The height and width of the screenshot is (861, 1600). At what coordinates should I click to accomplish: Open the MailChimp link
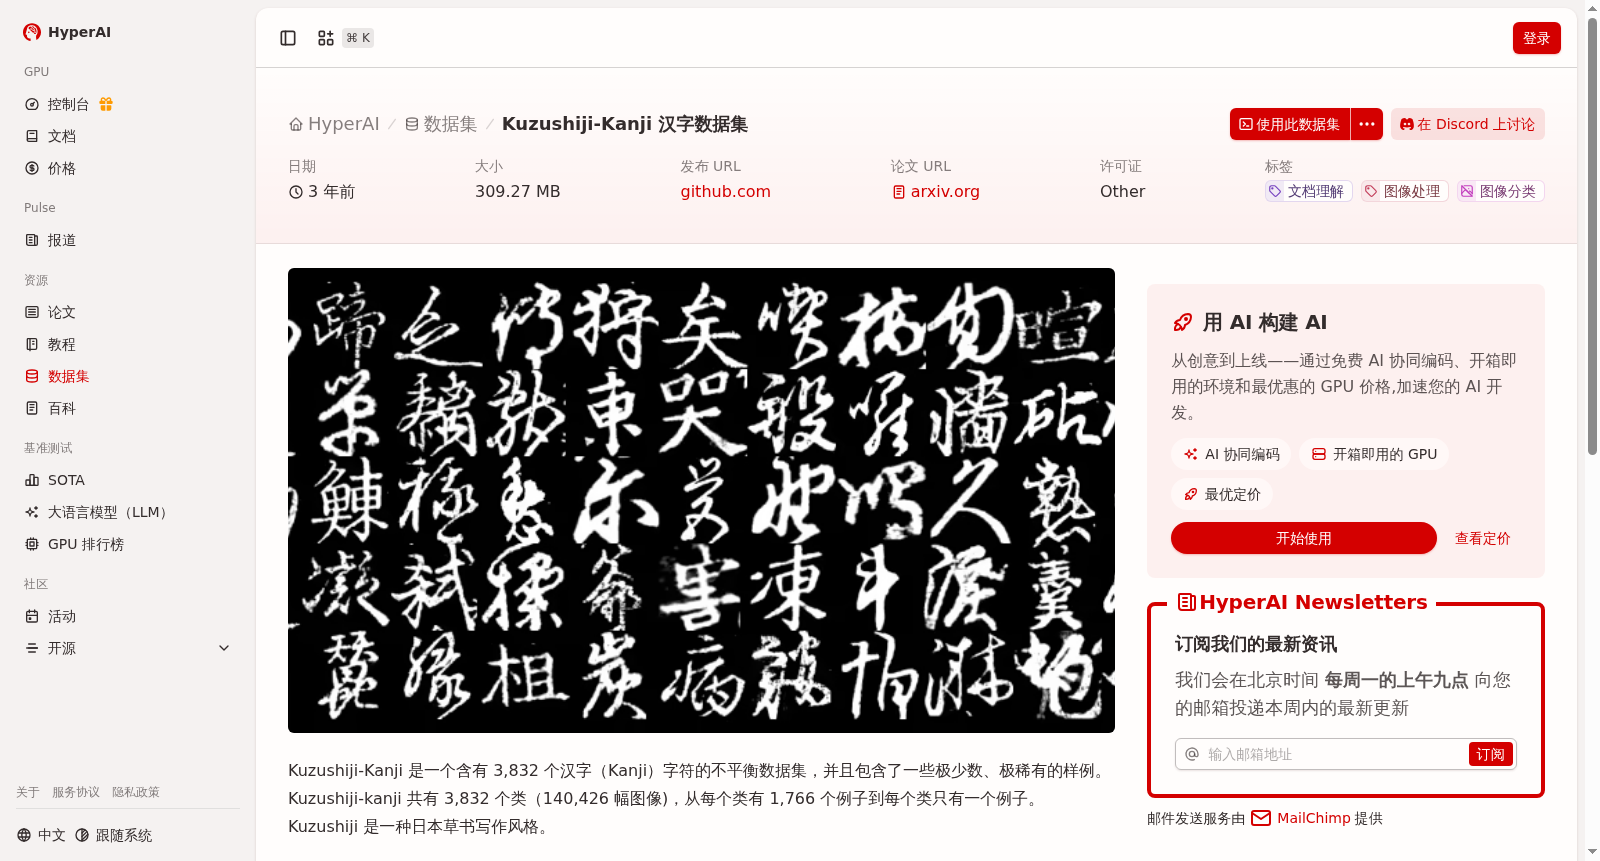point(1300,818)
